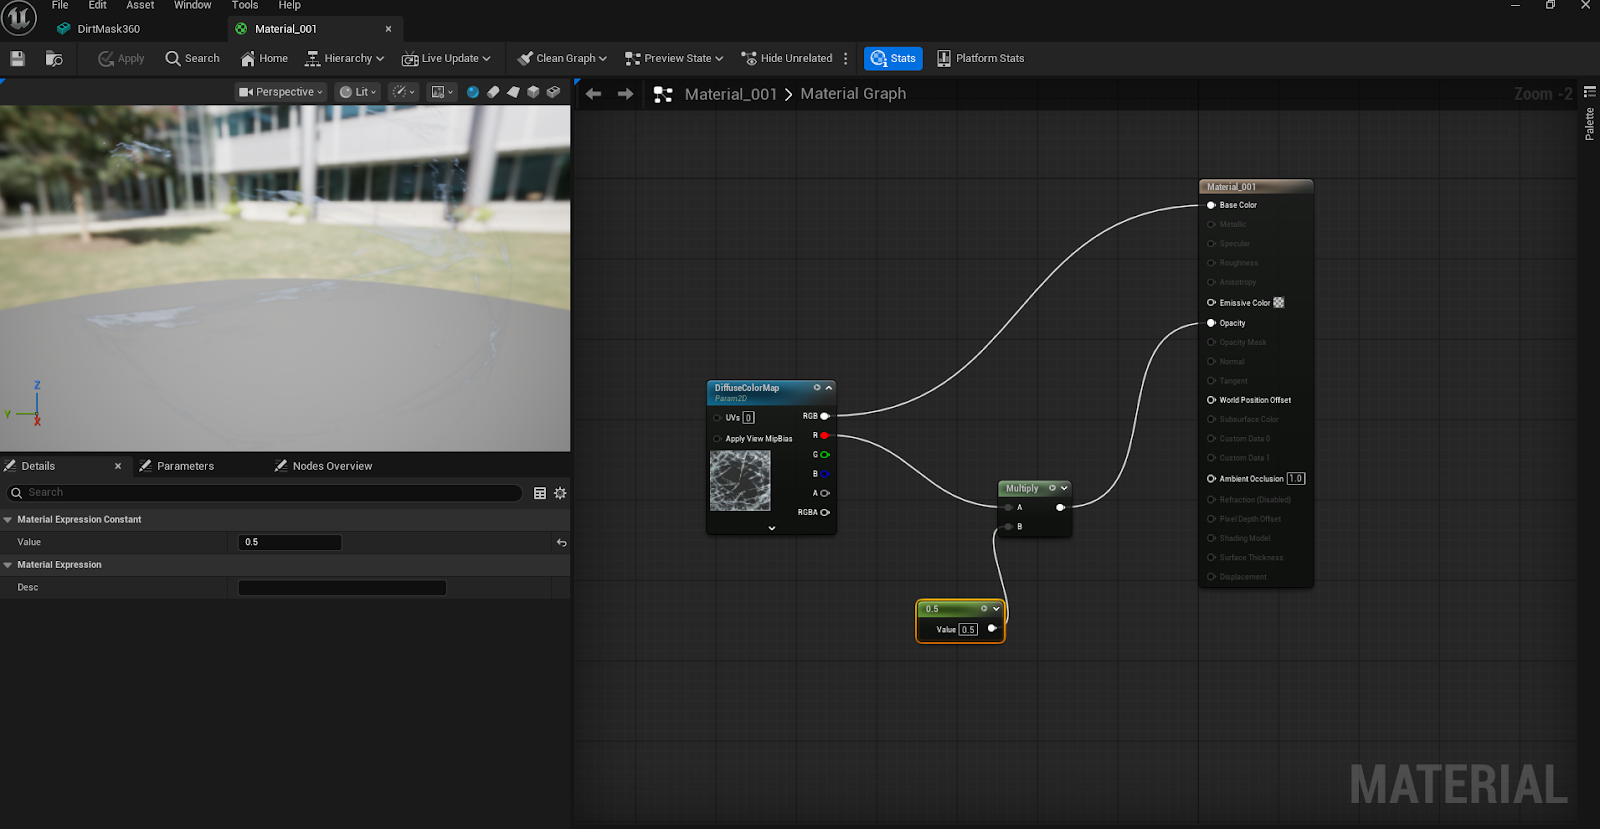Select the cube preview mesh icon
The height and width of the screenshot is (829, 1600).
(x=533, y=92)
